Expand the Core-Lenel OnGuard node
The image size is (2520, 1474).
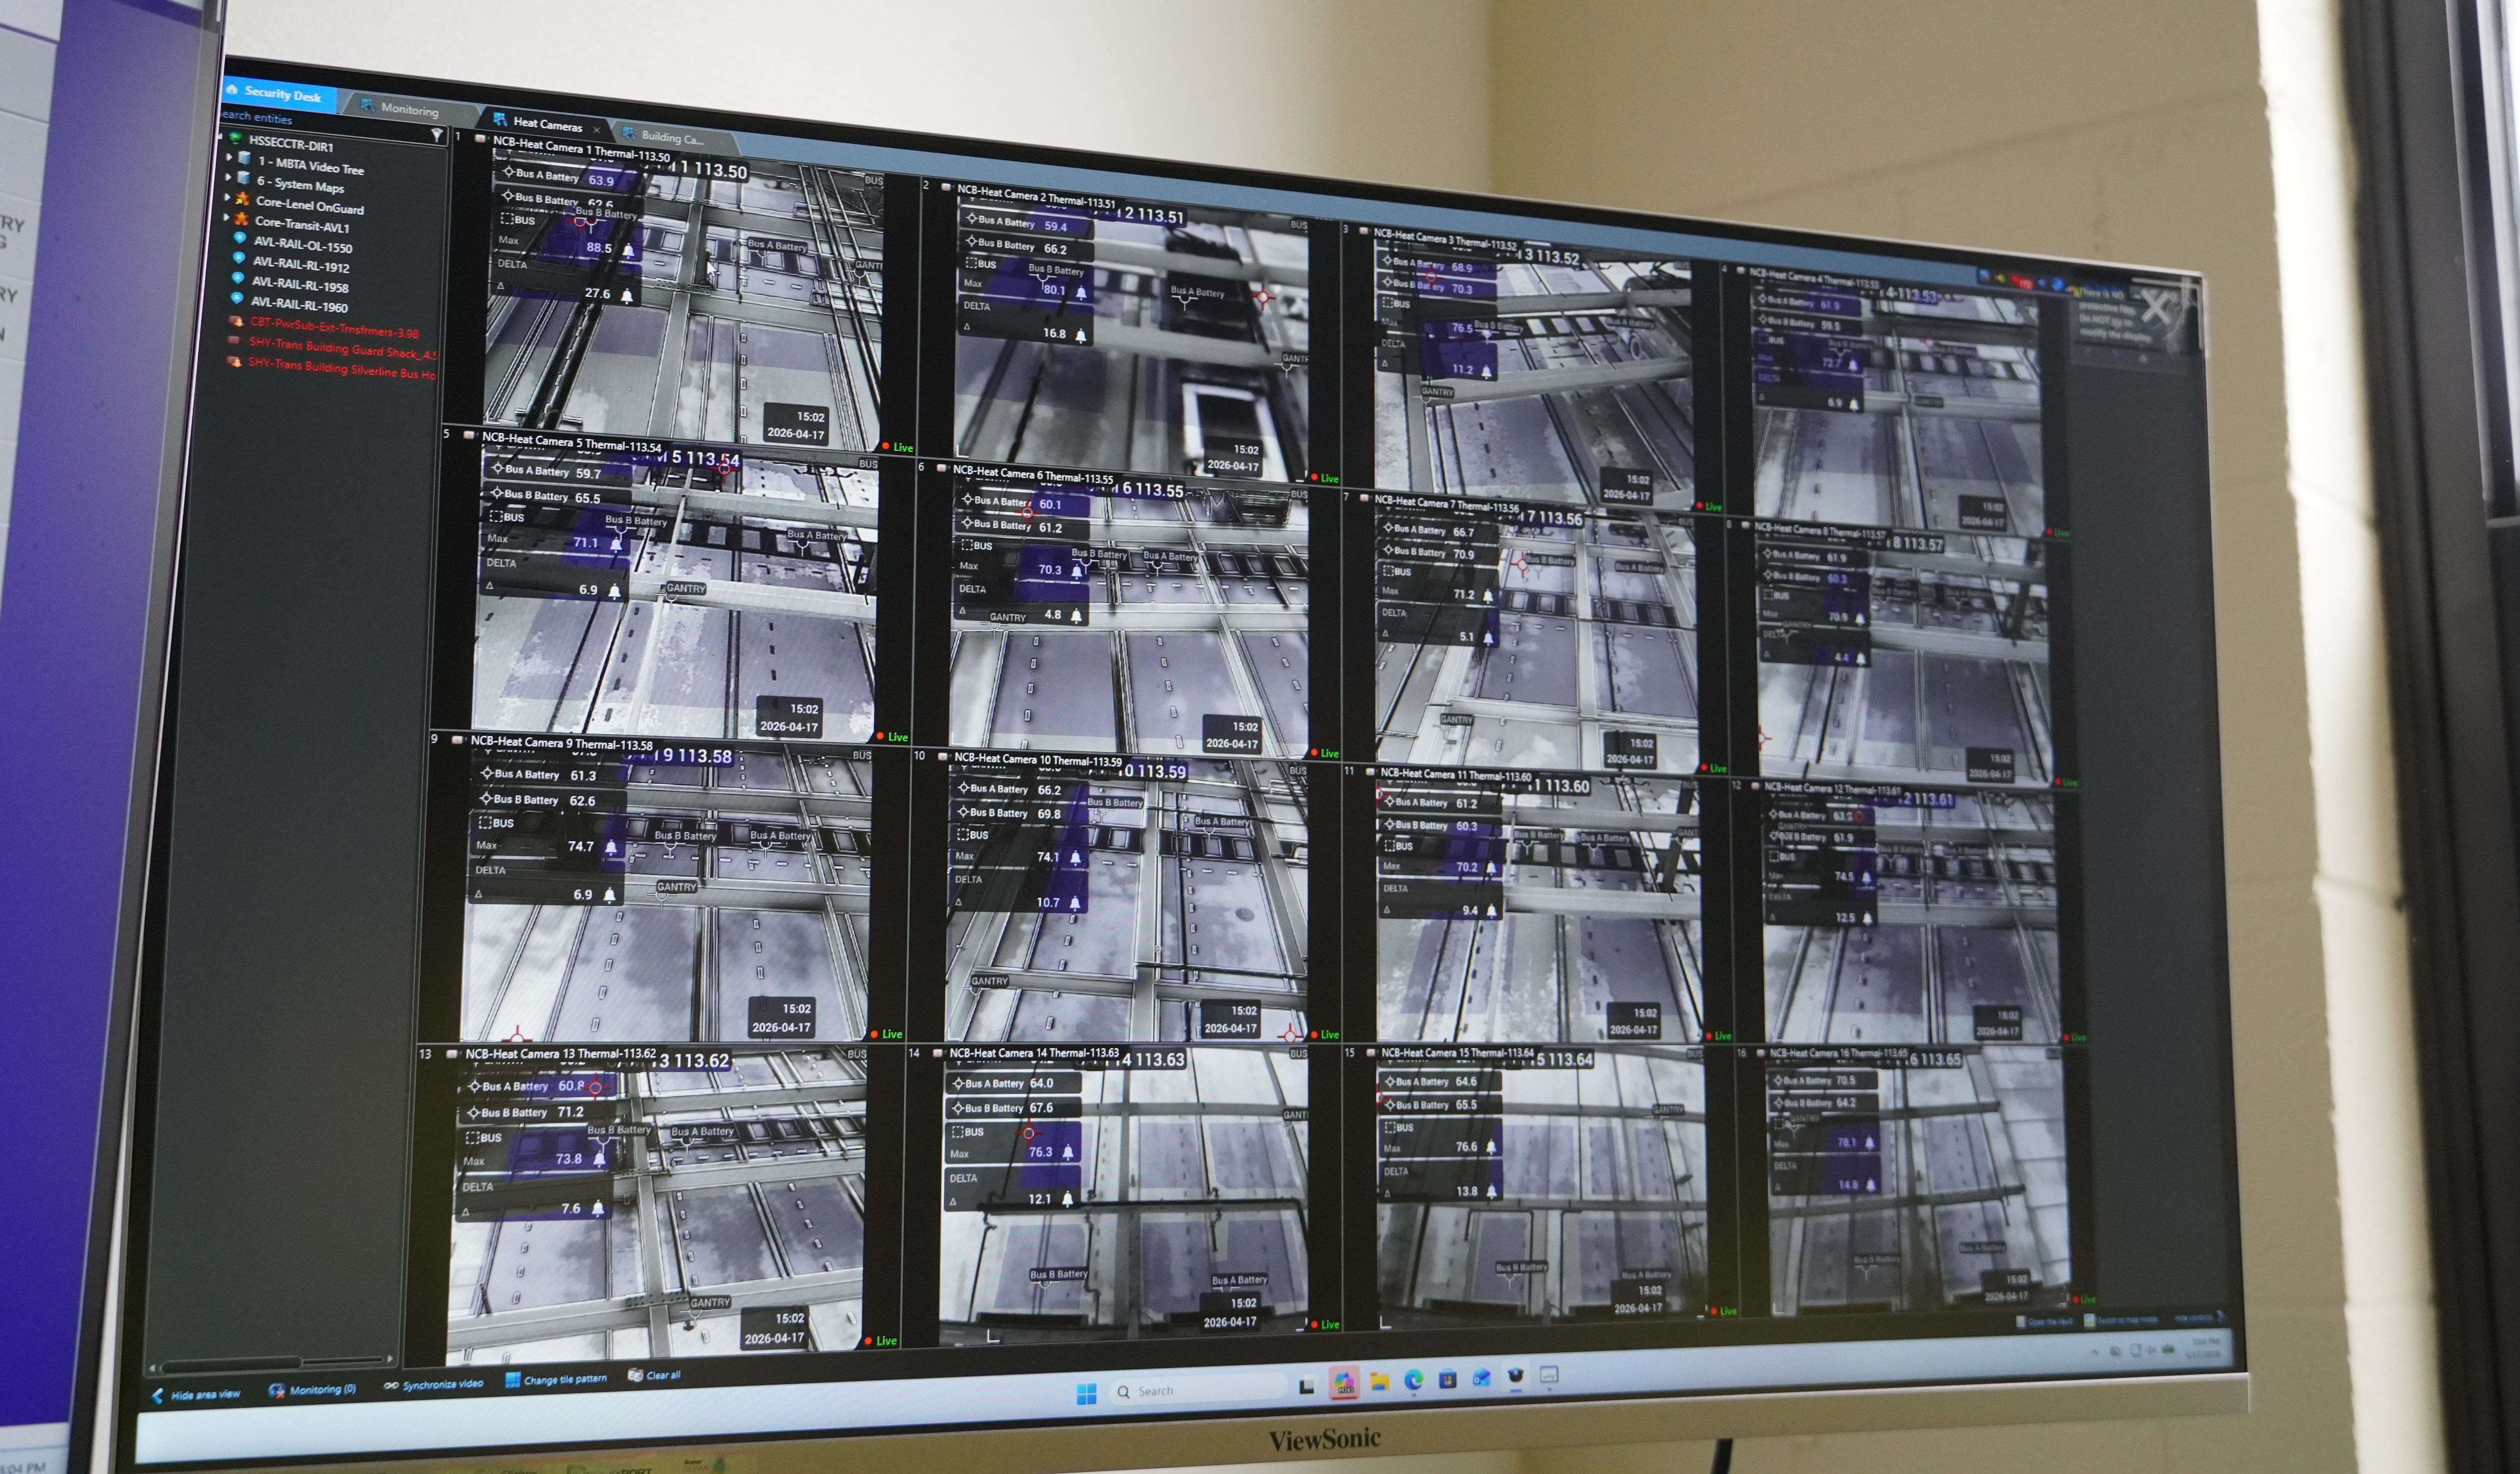pyautogui.click(x=227, y=197)
